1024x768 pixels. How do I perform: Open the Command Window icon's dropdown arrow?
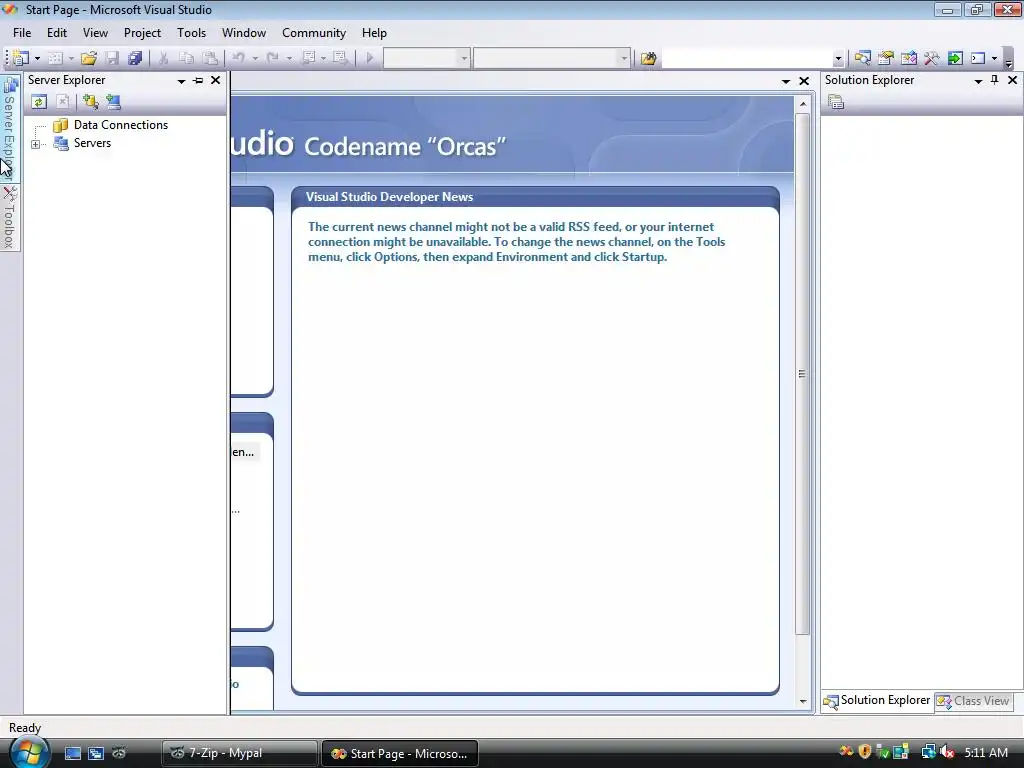(994, 59)
